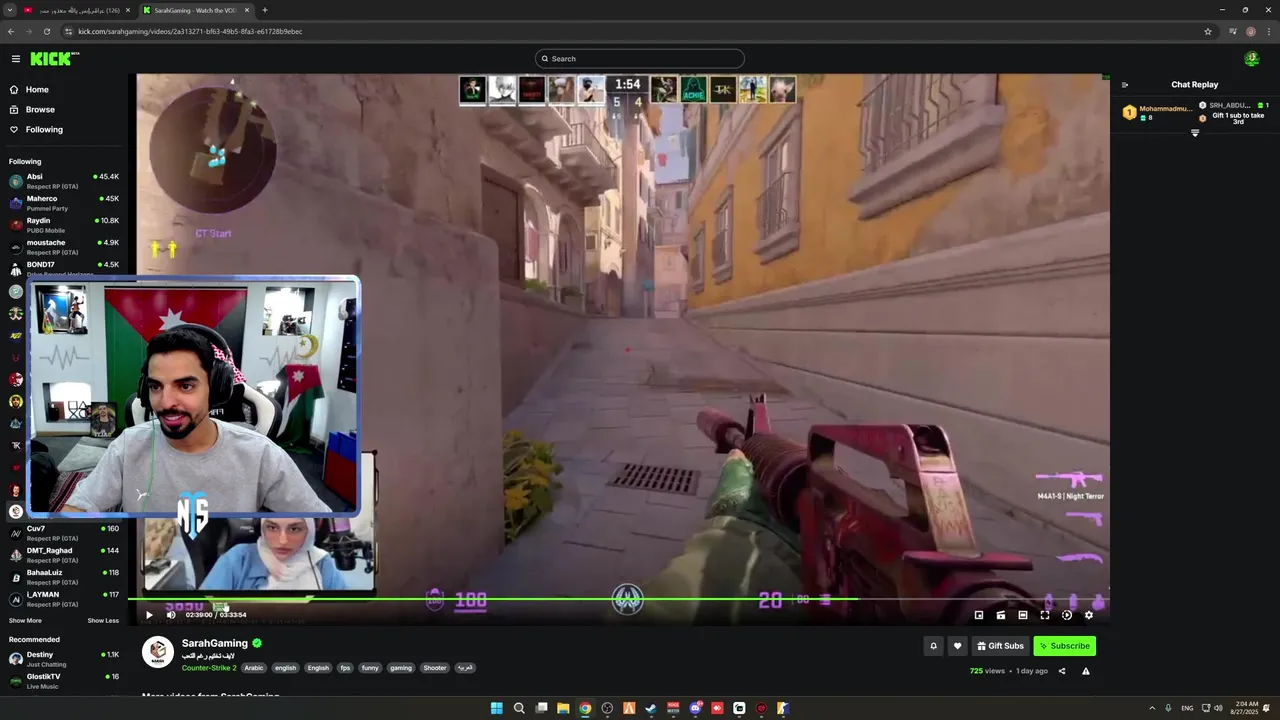Open the Home sidebar item

point(64,90)
